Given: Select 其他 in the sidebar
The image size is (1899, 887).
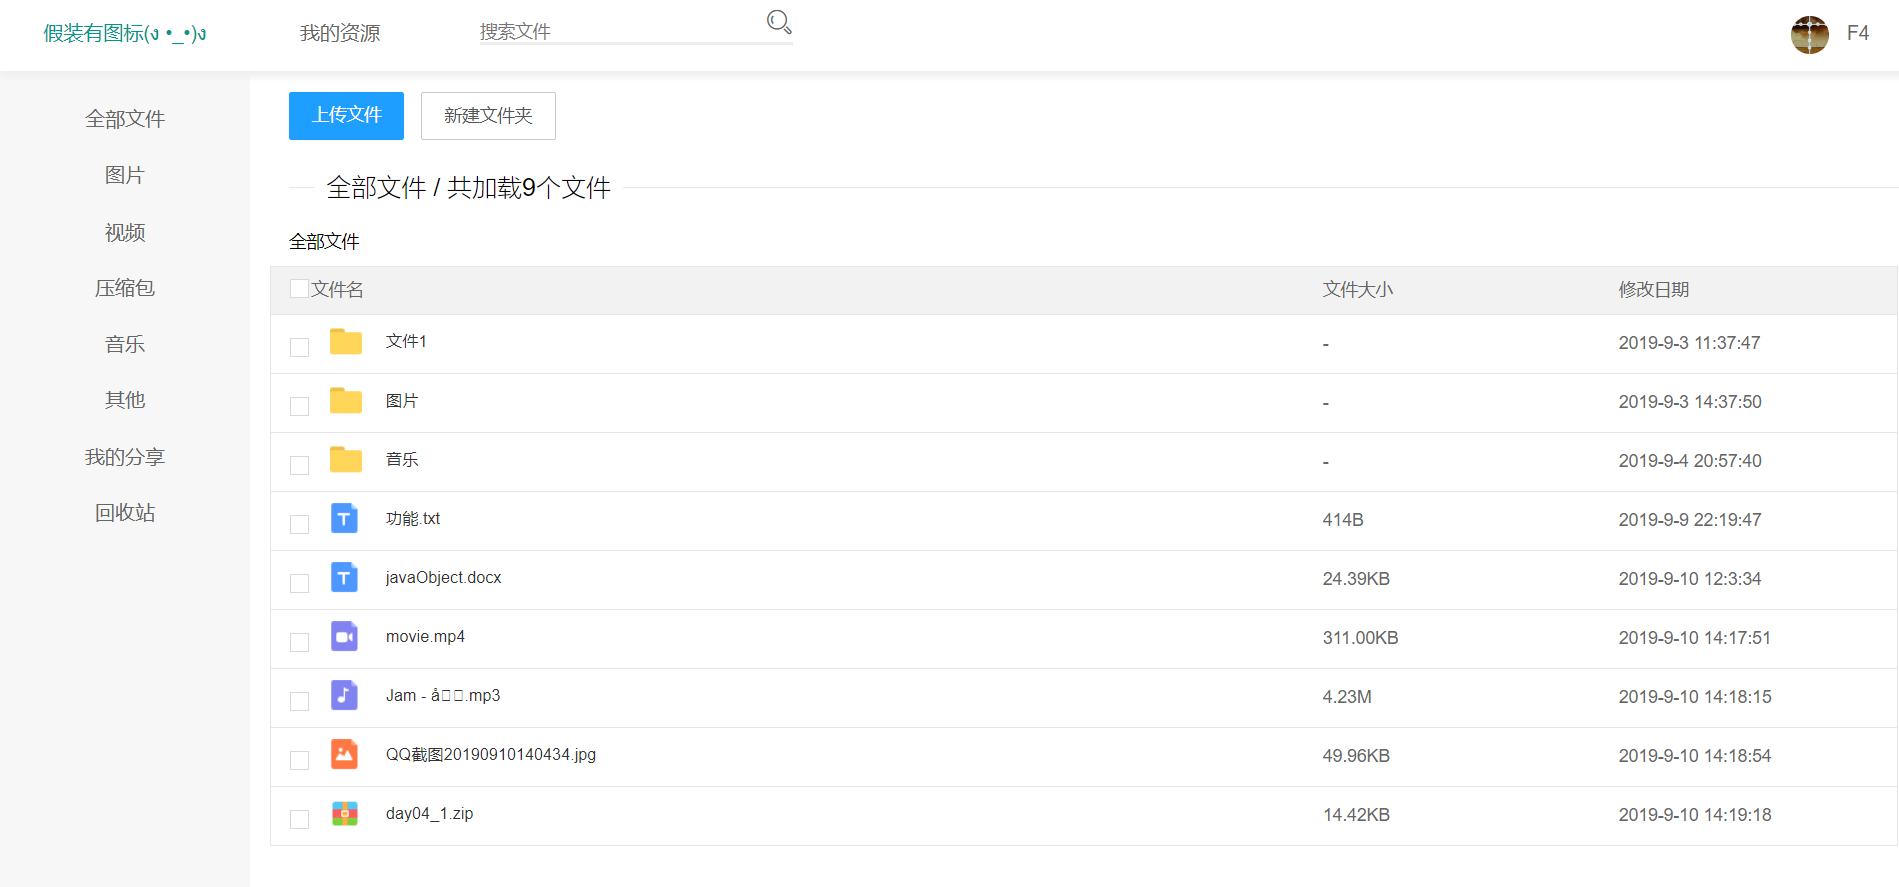Looking at the screenshot, I should tap(125, 400).
